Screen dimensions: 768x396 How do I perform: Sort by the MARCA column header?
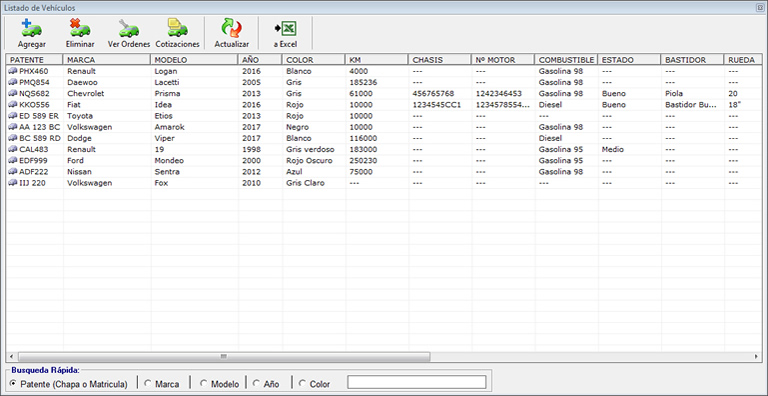(x=106, y=60)
